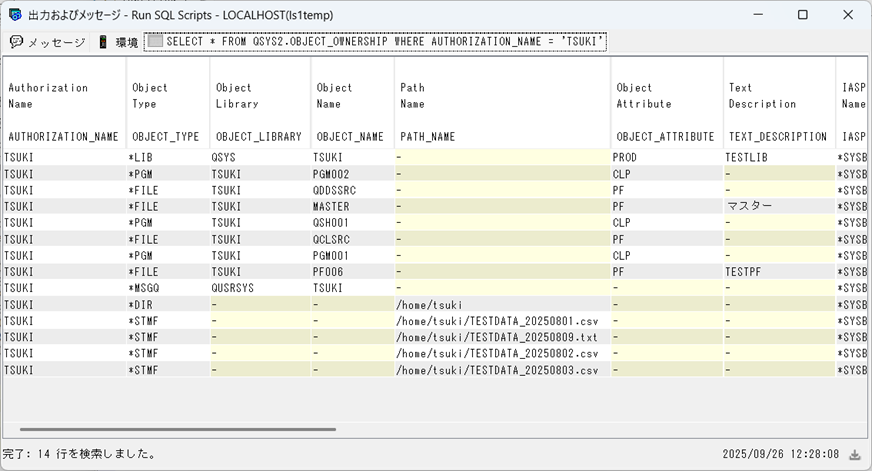The height and width of the screenshot is (471, 872).
Task: Select the *MSGQ object type cell
Action: 148,287
